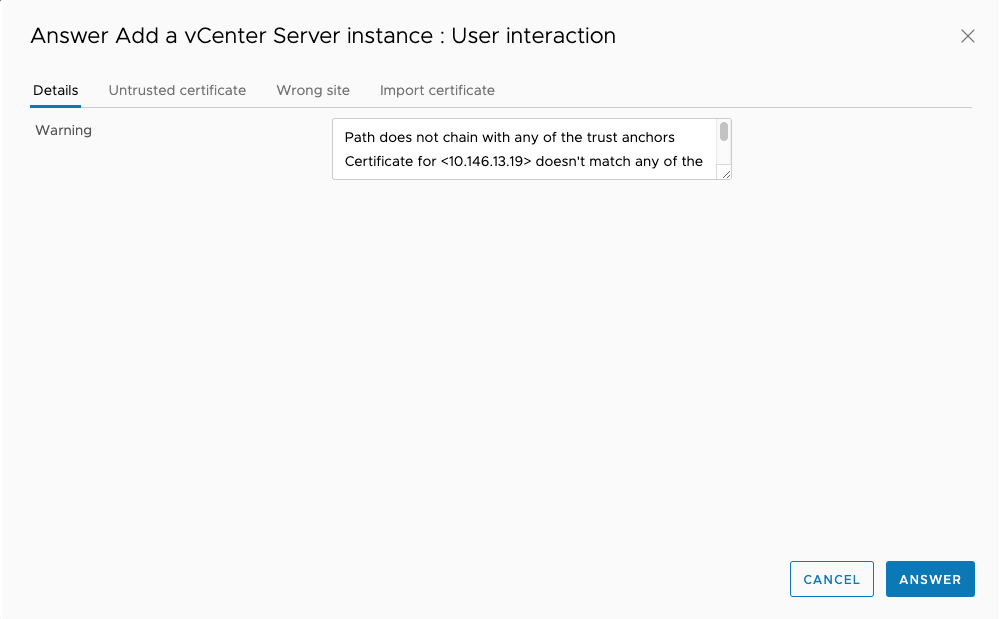
Task: Open the Wrong site tab
Action: pyautogui.click(x=313, y=91)
